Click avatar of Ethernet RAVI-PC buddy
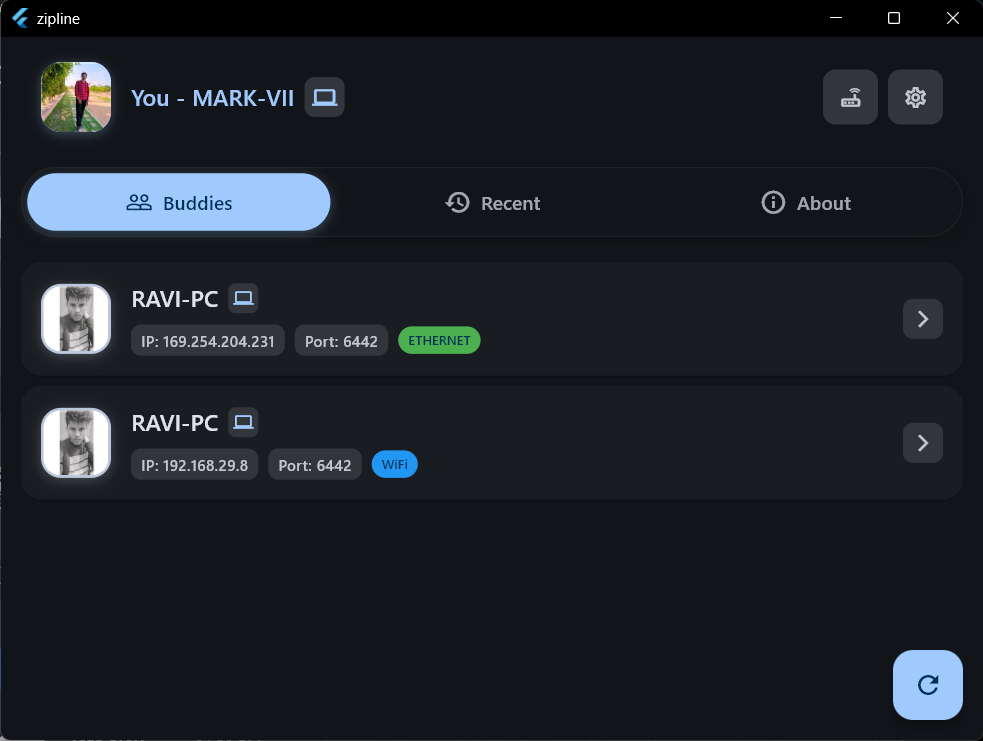983x741 pixels. (76, 319)
